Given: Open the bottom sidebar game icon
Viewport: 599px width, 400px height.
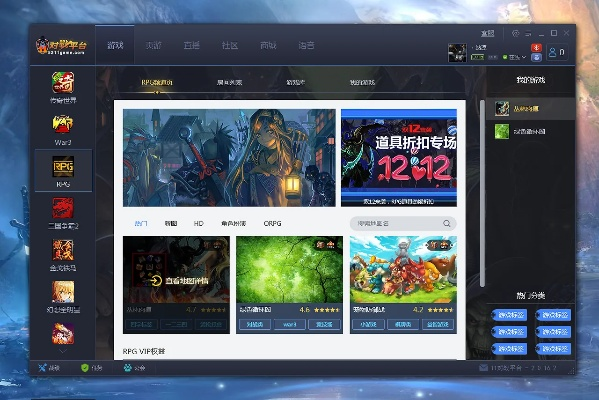Looking at the screenshot, I should coord(63,333).
